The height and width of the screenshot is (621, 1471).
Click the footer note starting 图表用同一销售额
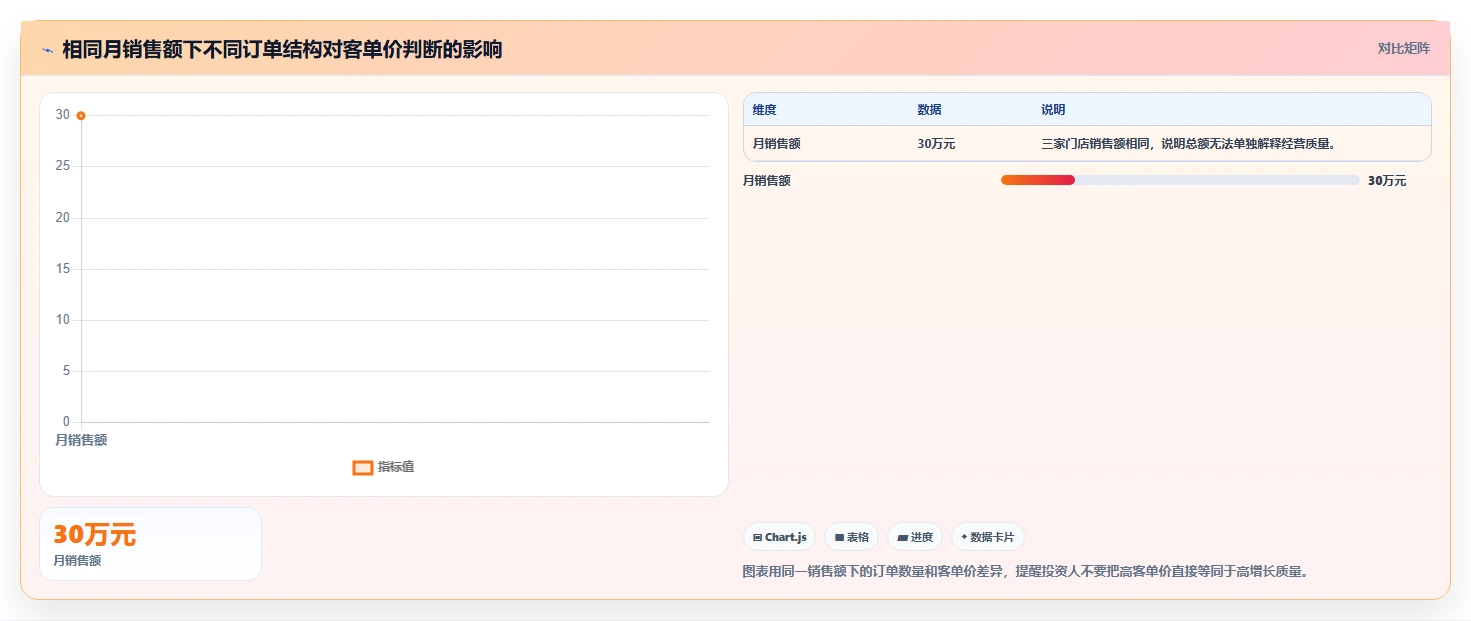point(1026,572)
